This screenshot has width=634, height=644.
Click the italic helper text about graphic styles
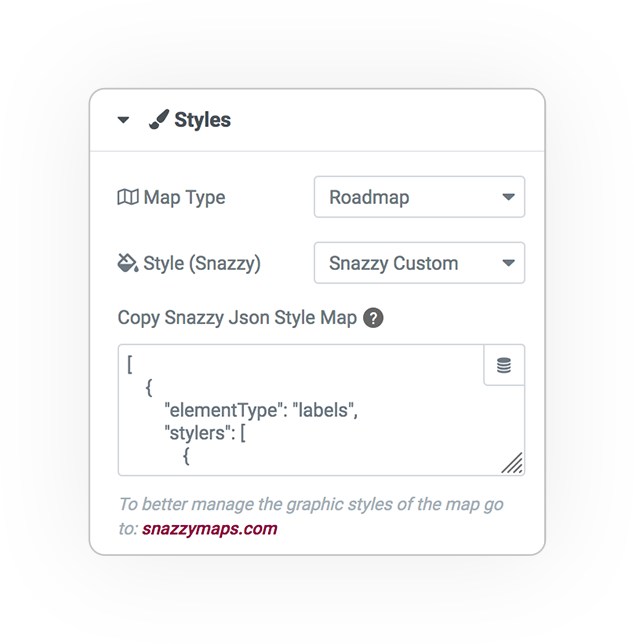[x=311, y=516]
